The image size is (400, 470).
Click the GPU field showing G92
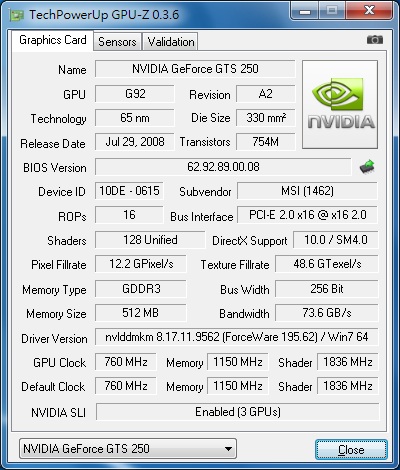point(135,94)
